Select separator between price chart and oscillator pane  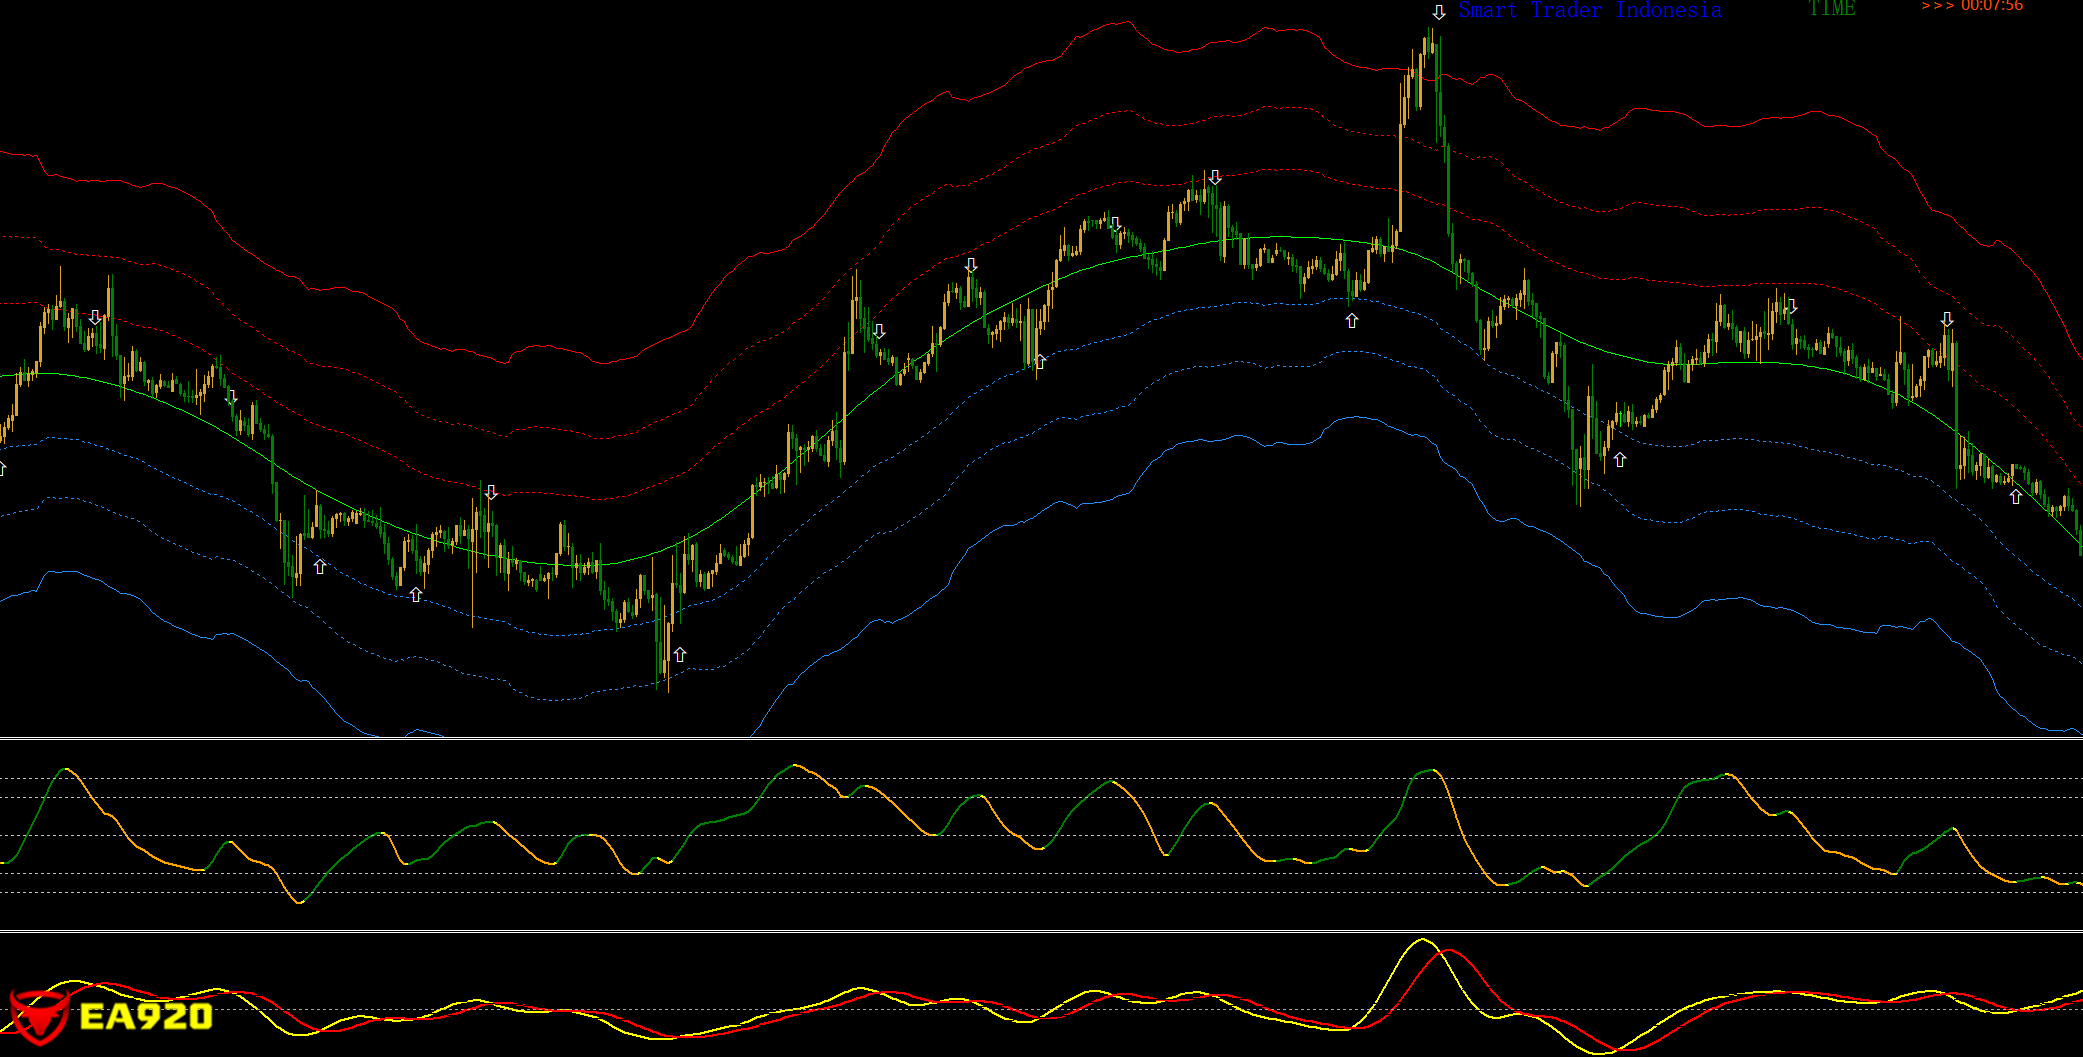tap(1040, 739)
